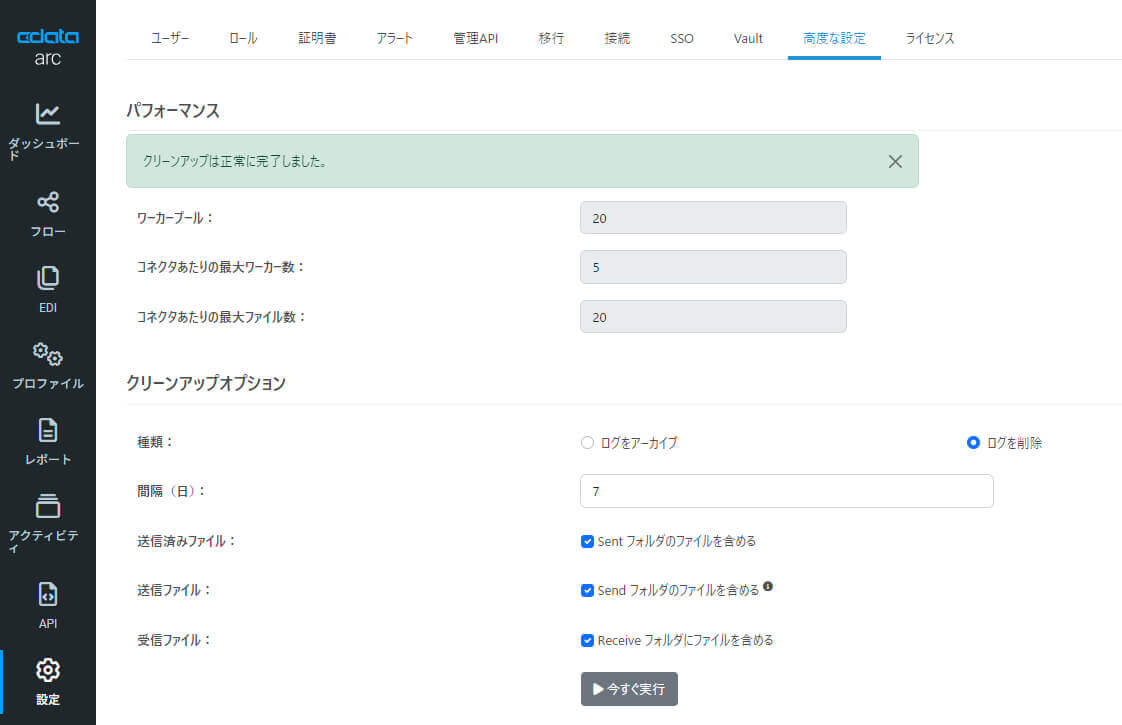Open the フロー flow icon in sidebar
Screen dimensions: 1122x725
47,202
